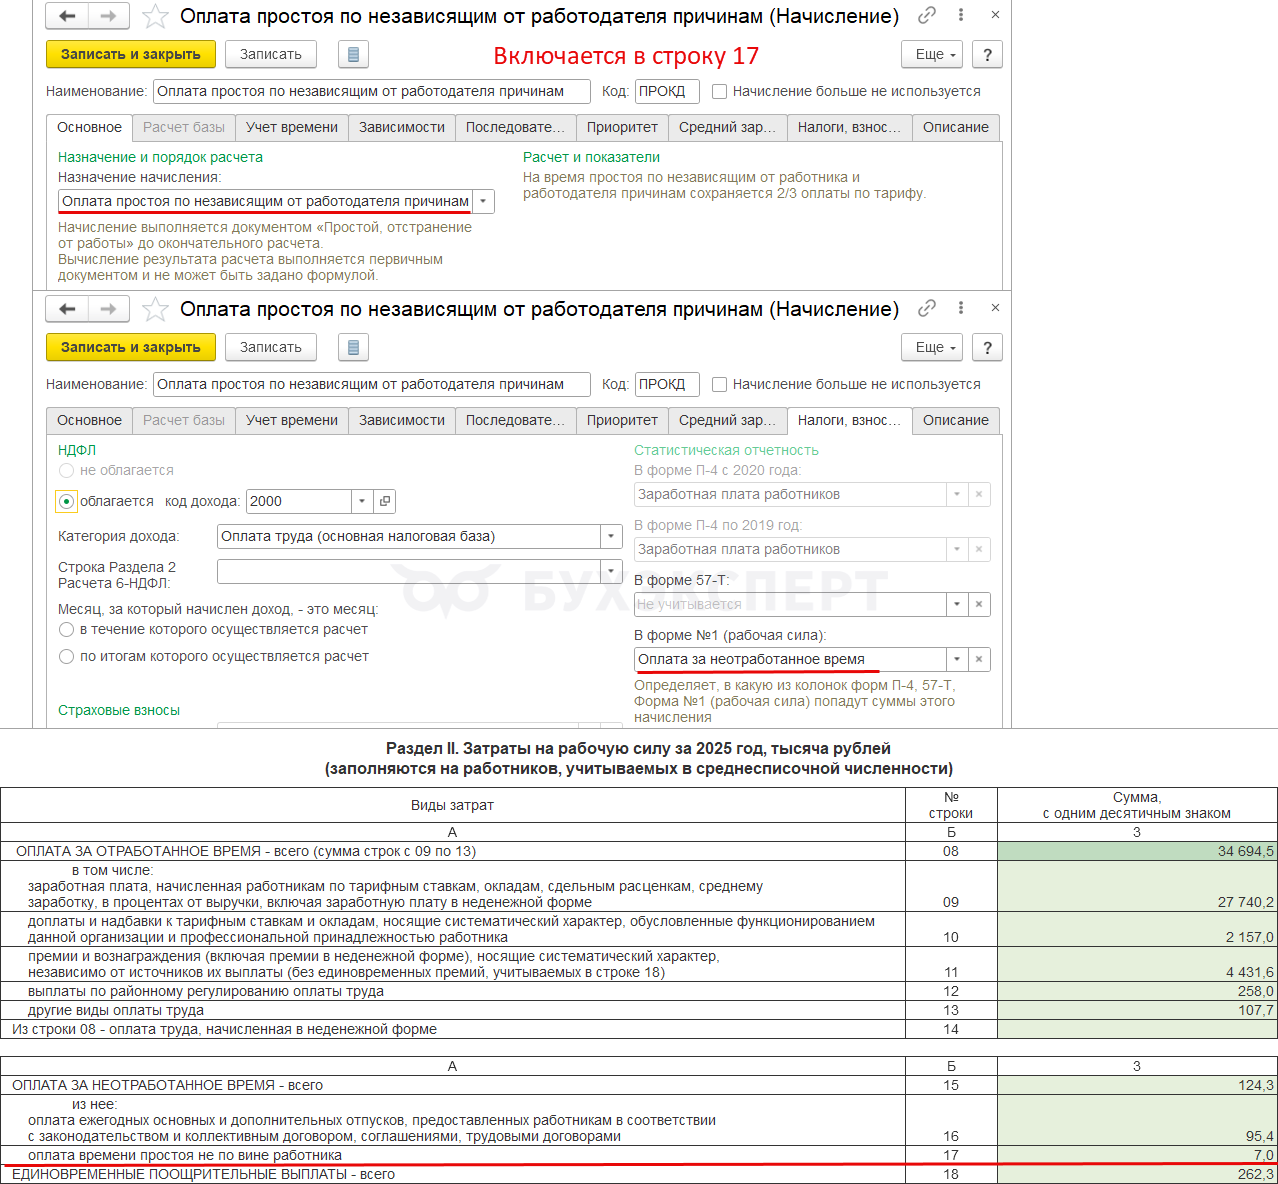1278x1184 pixels.
Task: Click the 'Код' field in the upper window
Action: coord(666,91)
